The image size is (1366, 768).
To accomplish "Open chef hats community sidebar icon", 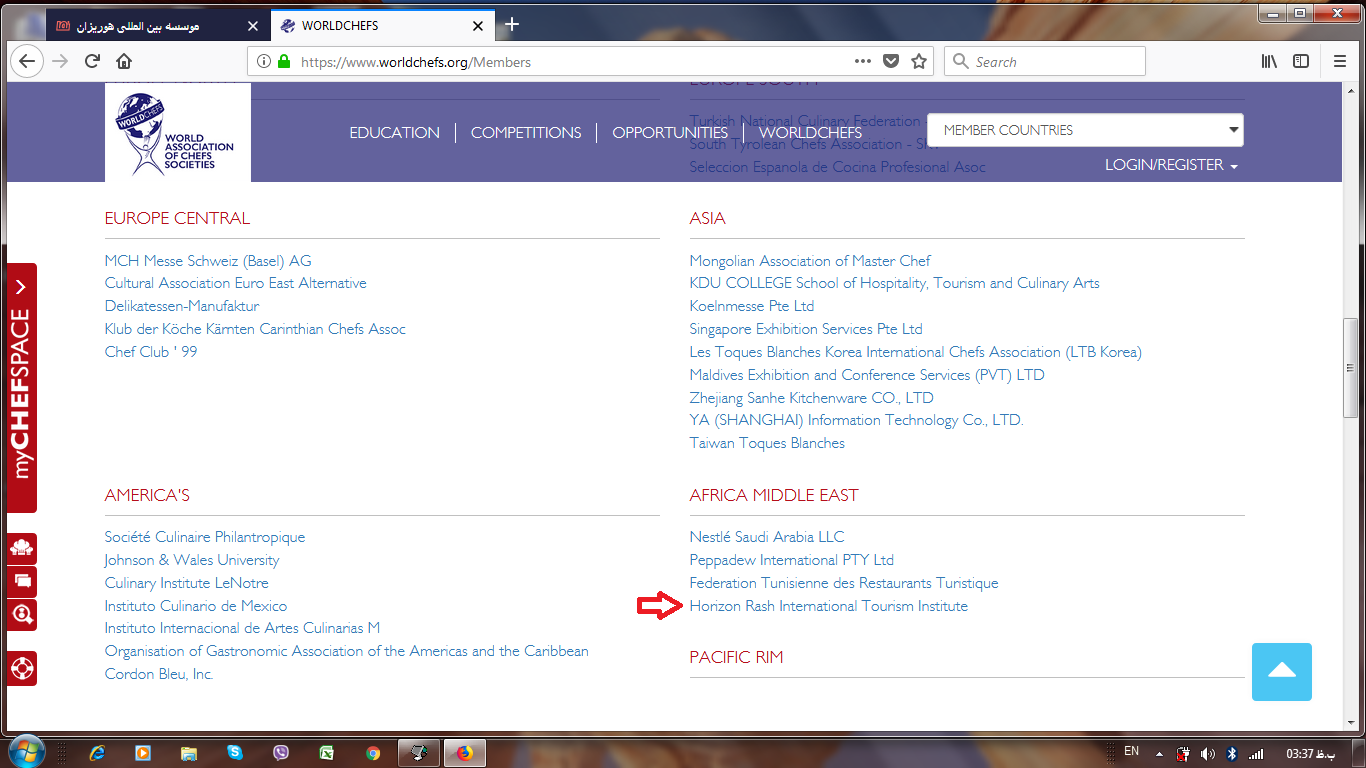I will [22, 548].
